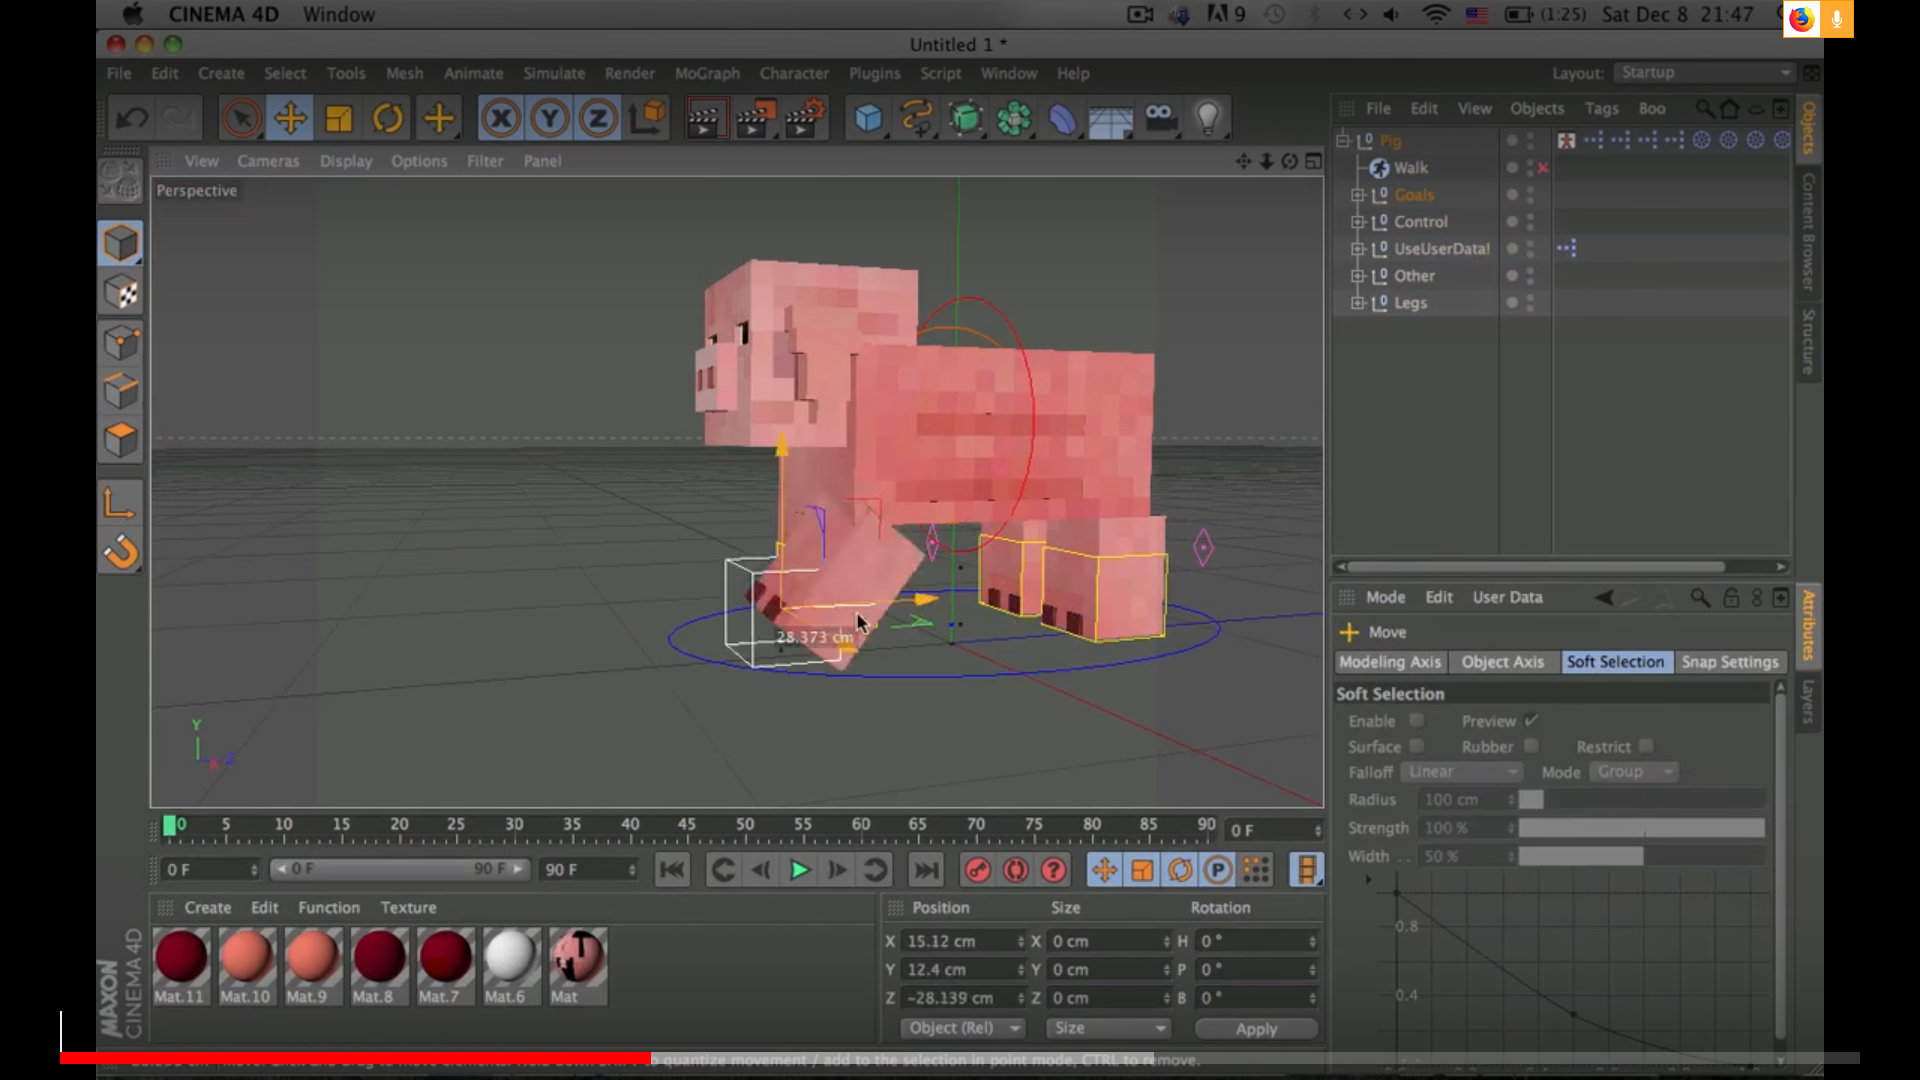Adjust the Radius slider
This screenshot has height=1080, width=1920.
click(x=1641, y=800)
